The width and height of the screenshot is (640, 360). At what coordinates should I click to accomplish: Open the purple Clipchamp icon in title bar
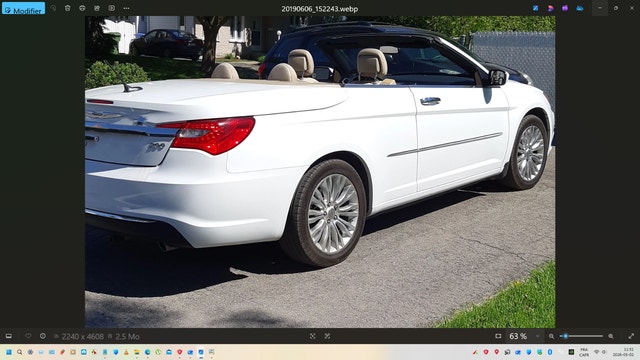565,8
